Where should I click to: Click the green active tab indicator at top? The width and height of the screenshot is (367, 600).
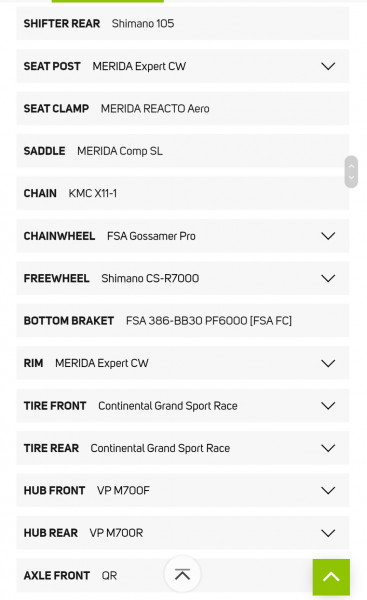(108, 1)
